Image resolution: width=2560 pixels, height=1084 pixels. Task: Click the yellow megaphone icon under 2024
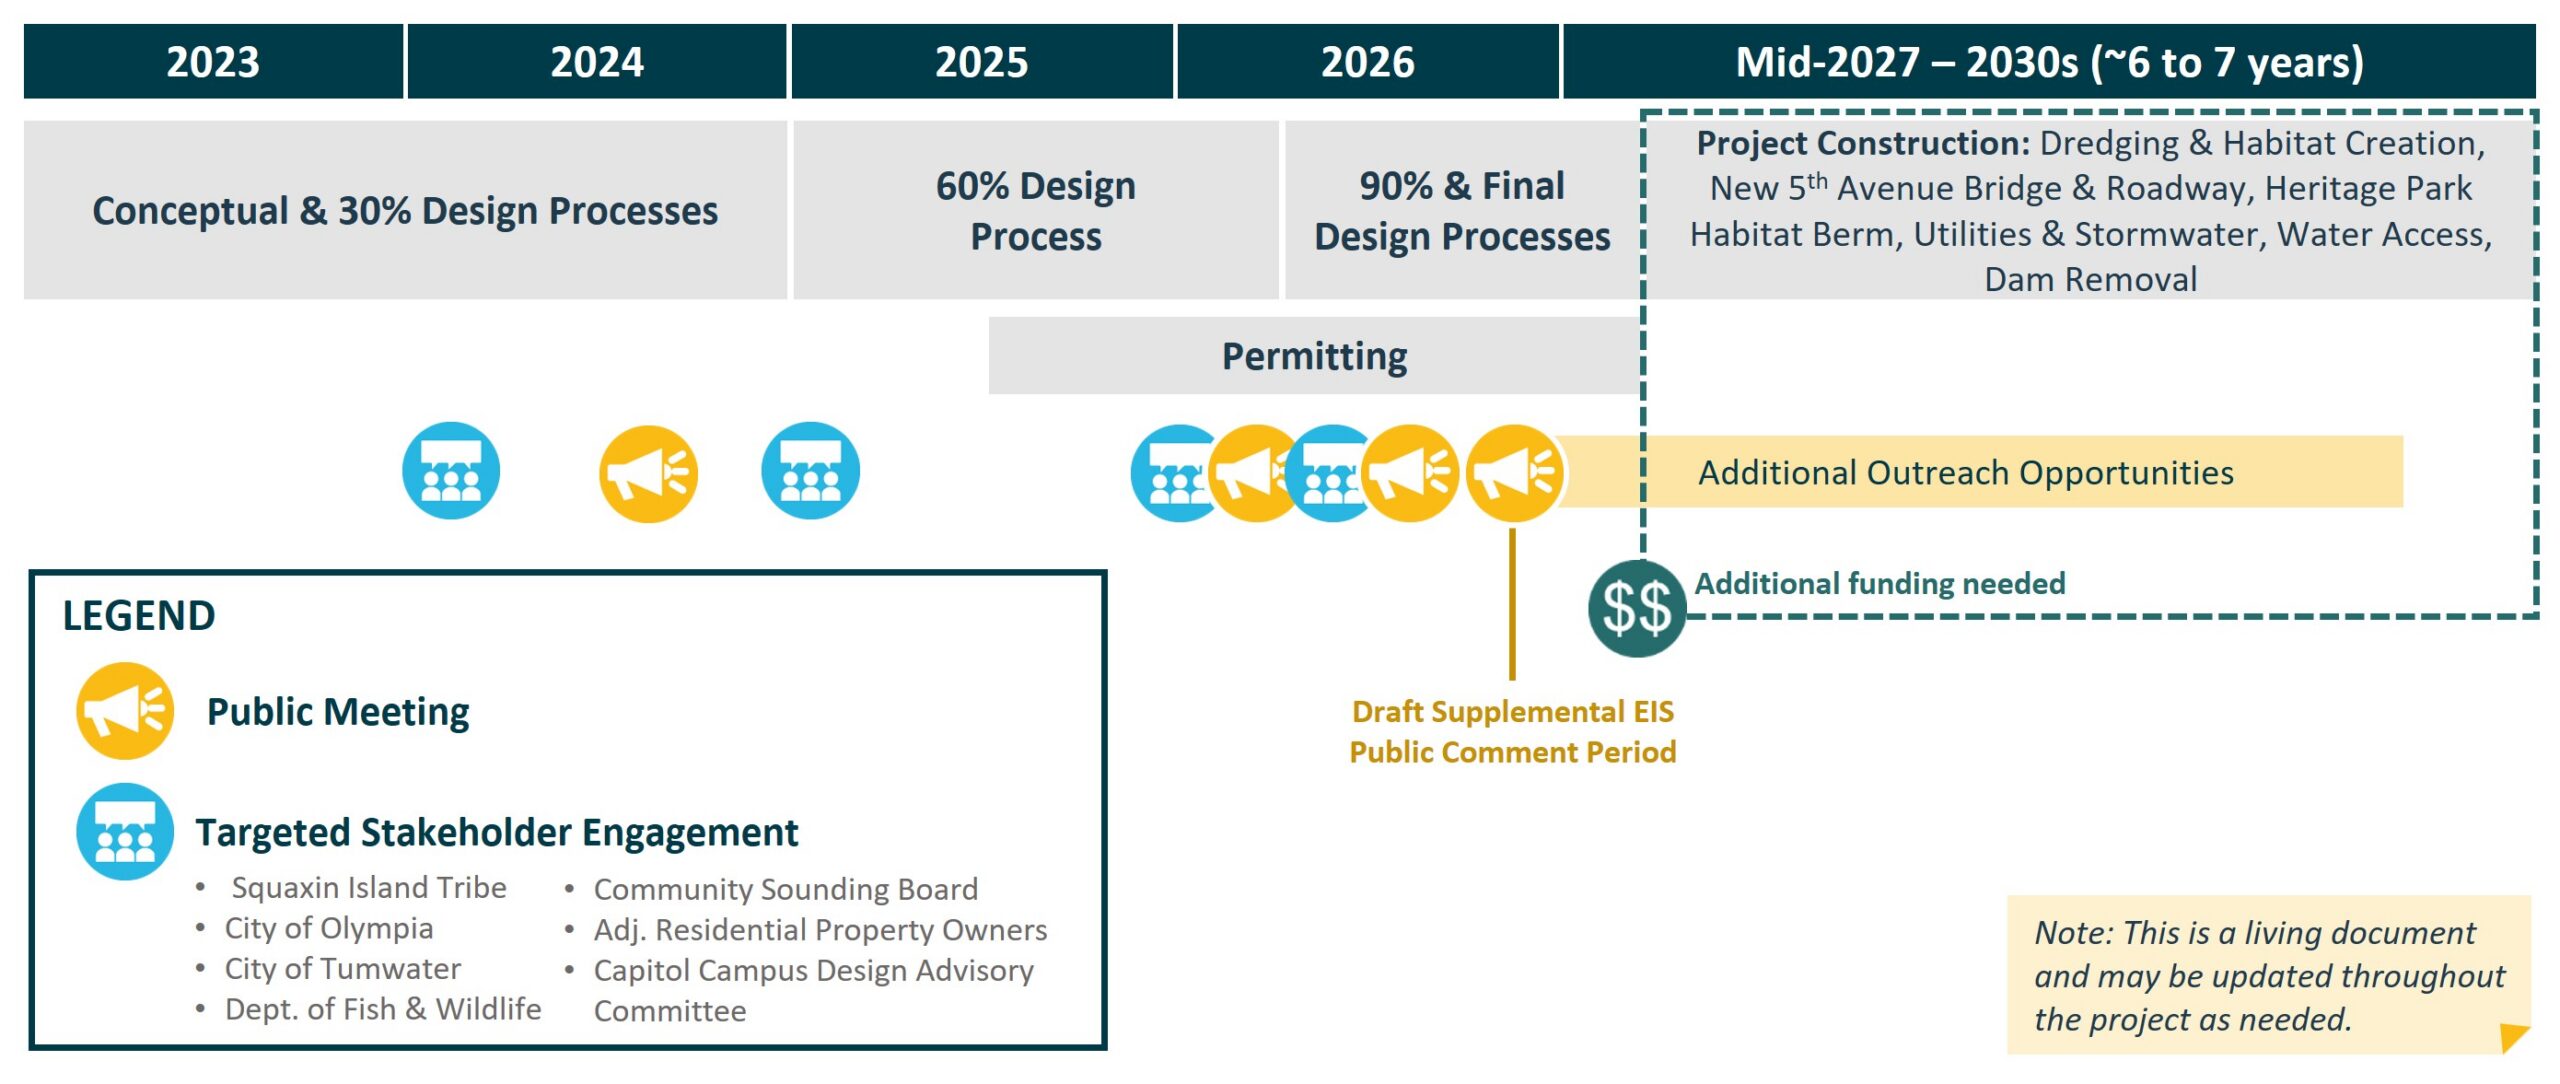pos(648,473)
